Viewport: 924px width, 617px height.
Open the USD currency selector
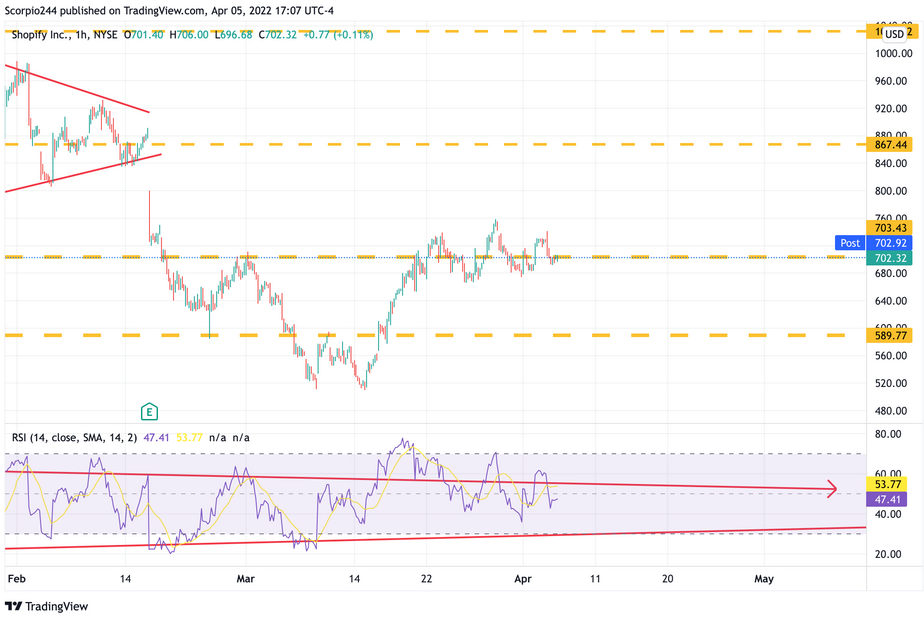click(894, 34)
